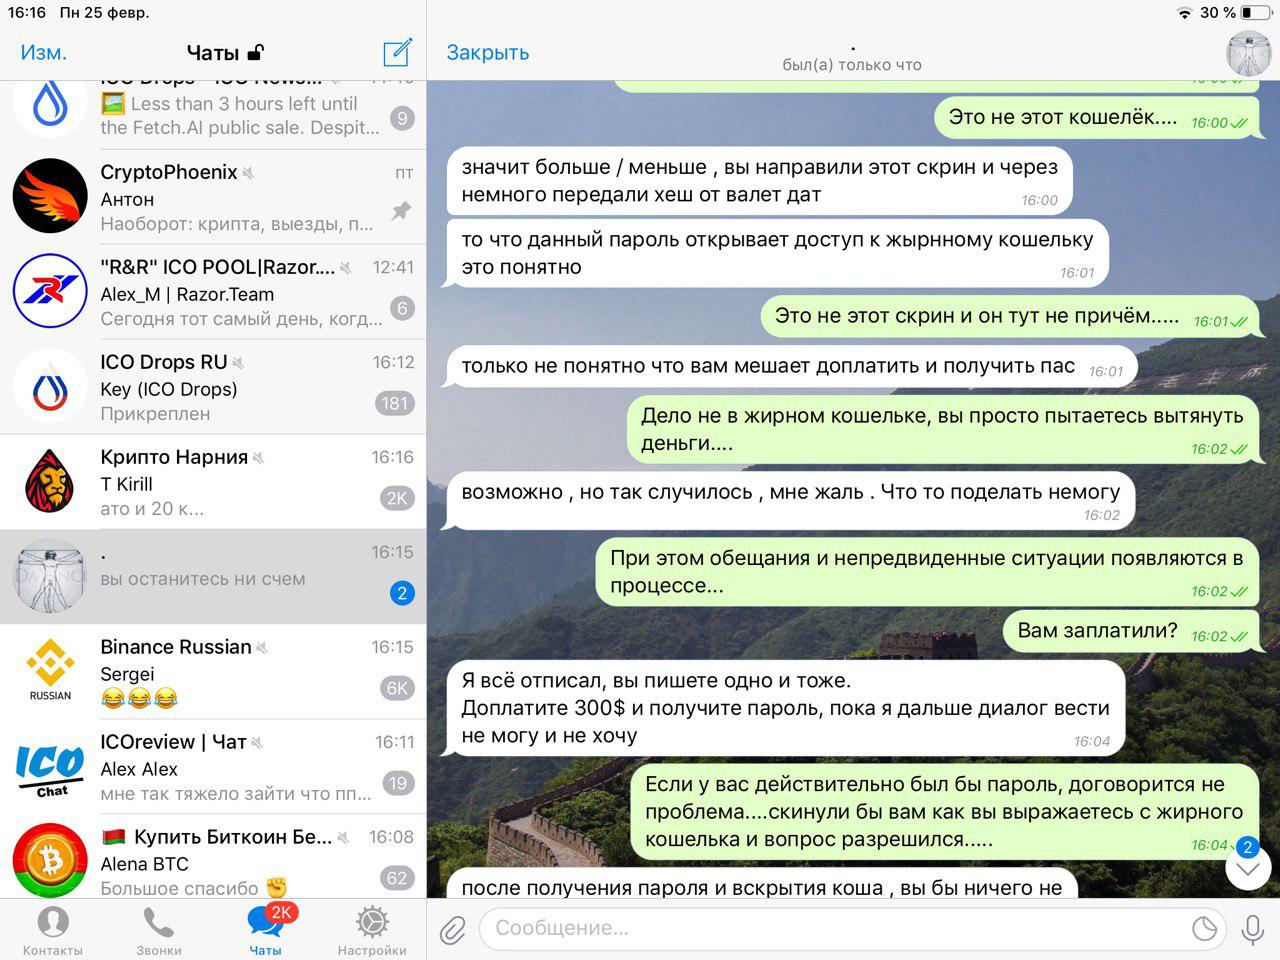Open the ICO Drops RU chat
This screenshot has height=960, width=1280.
pos(213,387)
